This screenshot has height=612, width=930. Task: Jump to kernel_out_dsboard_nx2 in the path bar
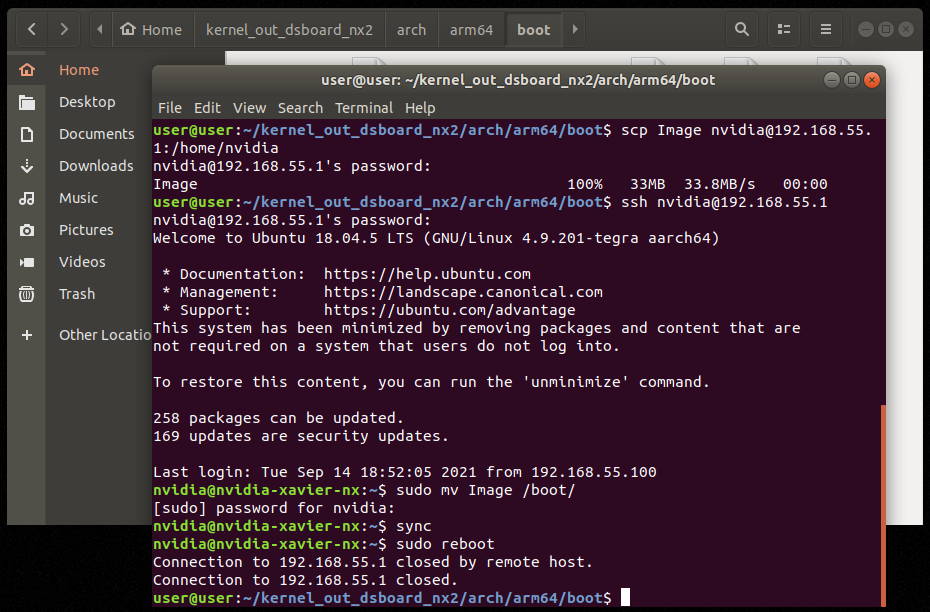coord(289,30)
